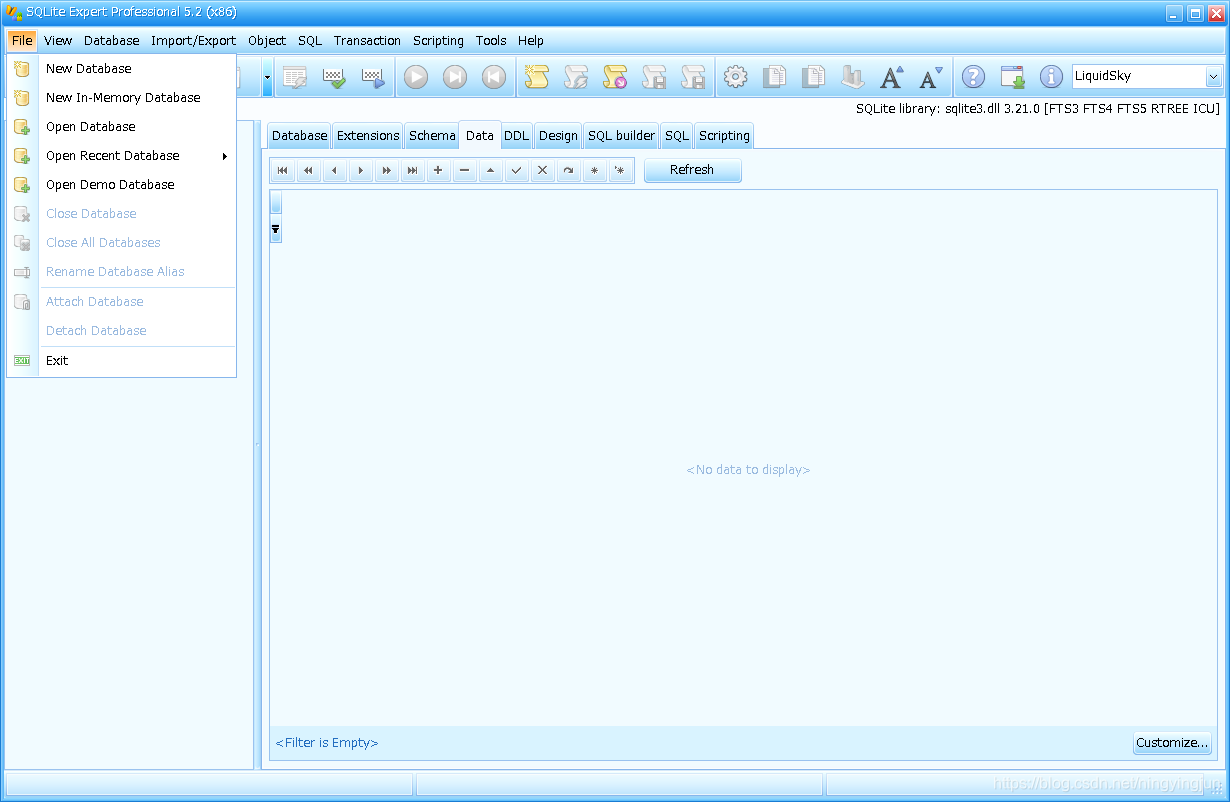Decrease font size with small A icon

pos(931,77)
